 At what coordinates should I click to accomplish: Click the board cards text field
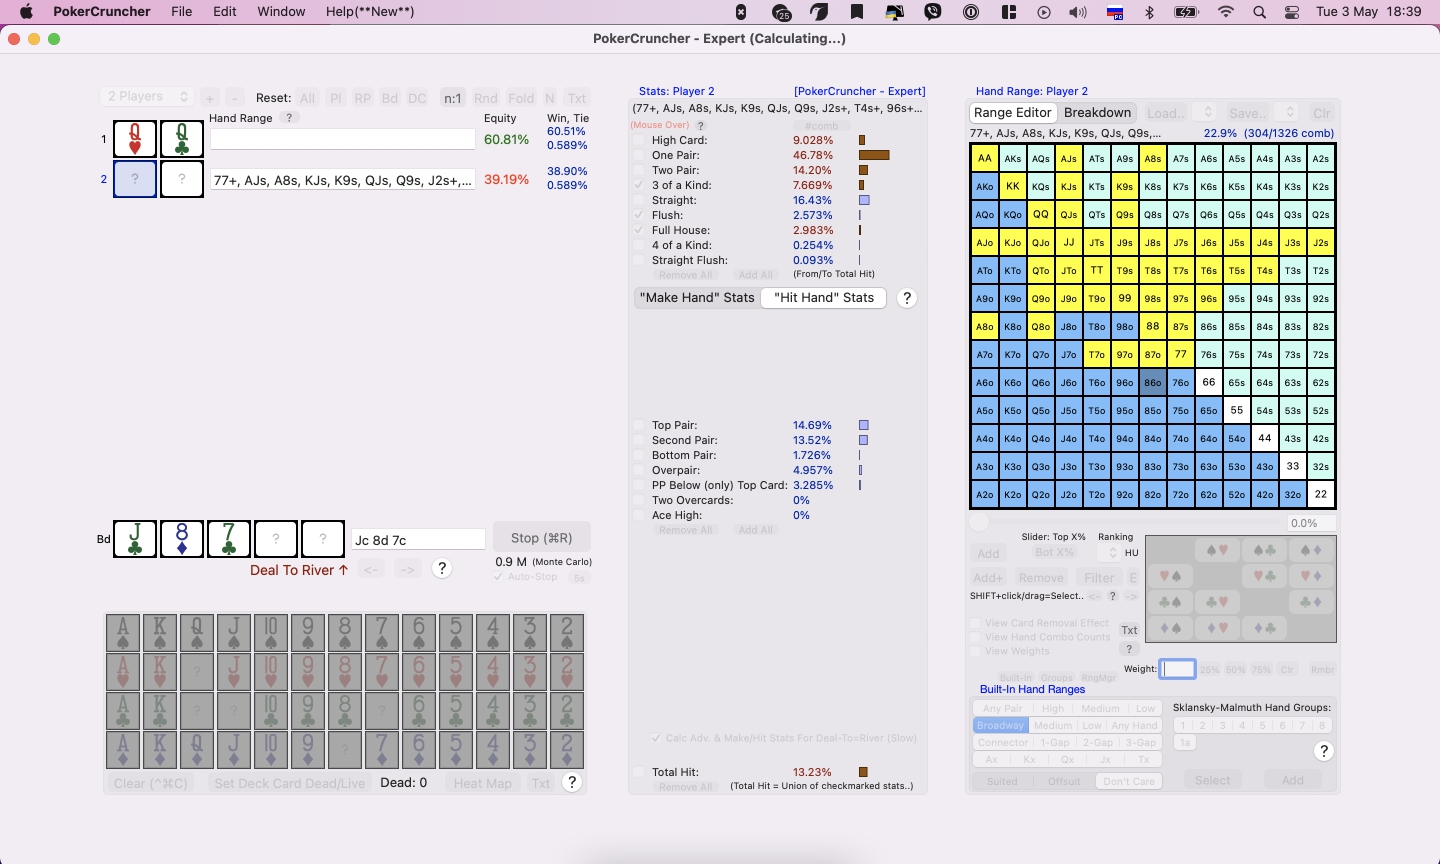pos(418,540)
